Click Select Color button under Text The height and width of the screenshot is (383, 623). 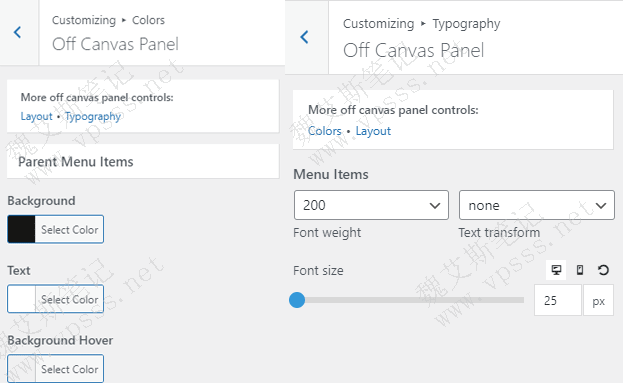(x=70, y=299)
